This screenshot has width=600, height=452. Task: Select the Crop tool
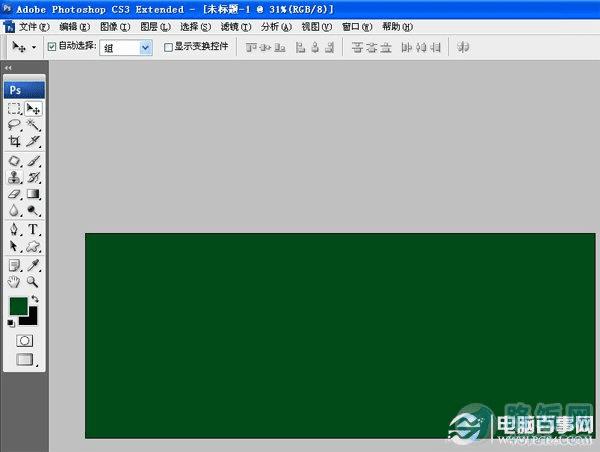15,141
